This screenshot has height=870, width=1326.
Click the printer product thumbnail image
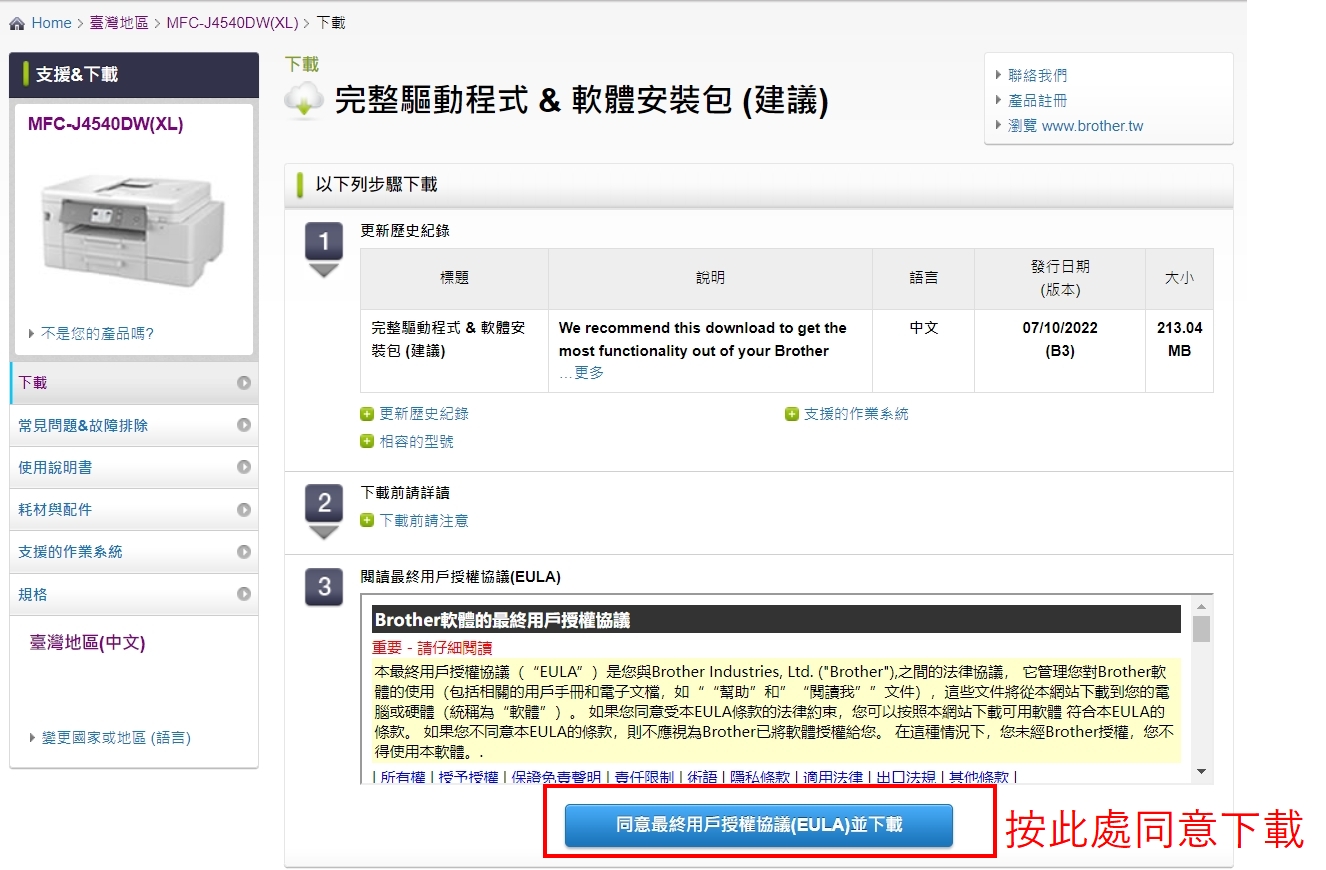[x=132, y=230]
